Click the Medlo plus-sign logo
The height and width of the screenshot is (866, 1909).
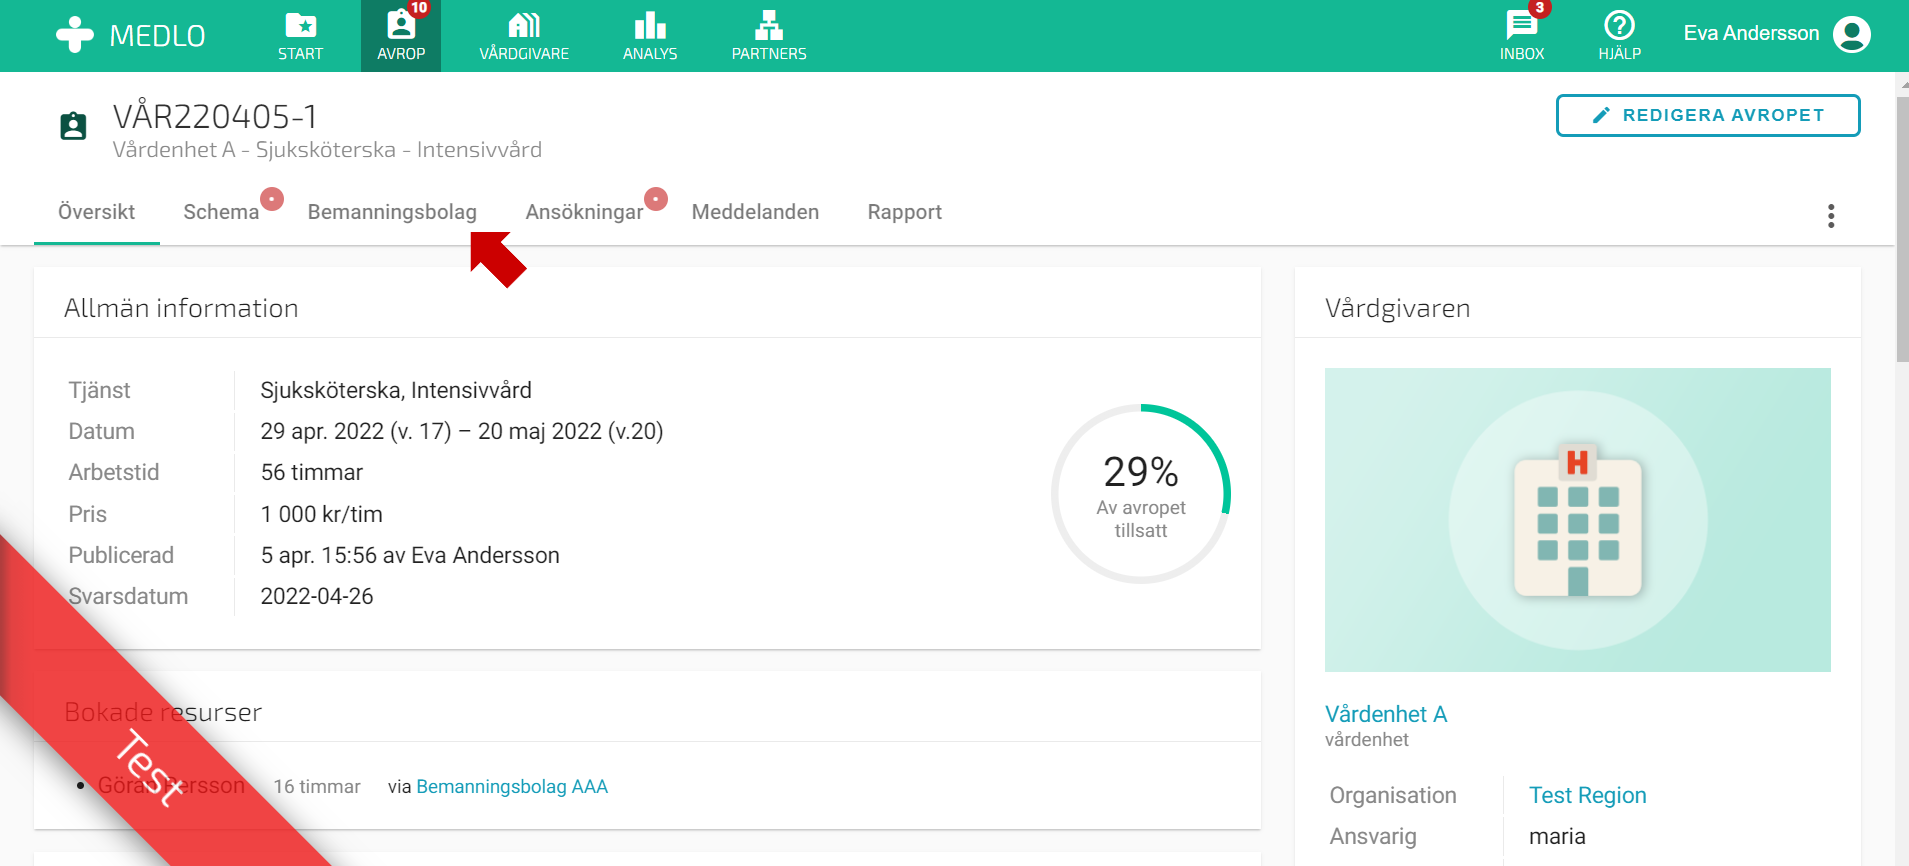pyautogui.click(x=75, y=35)
